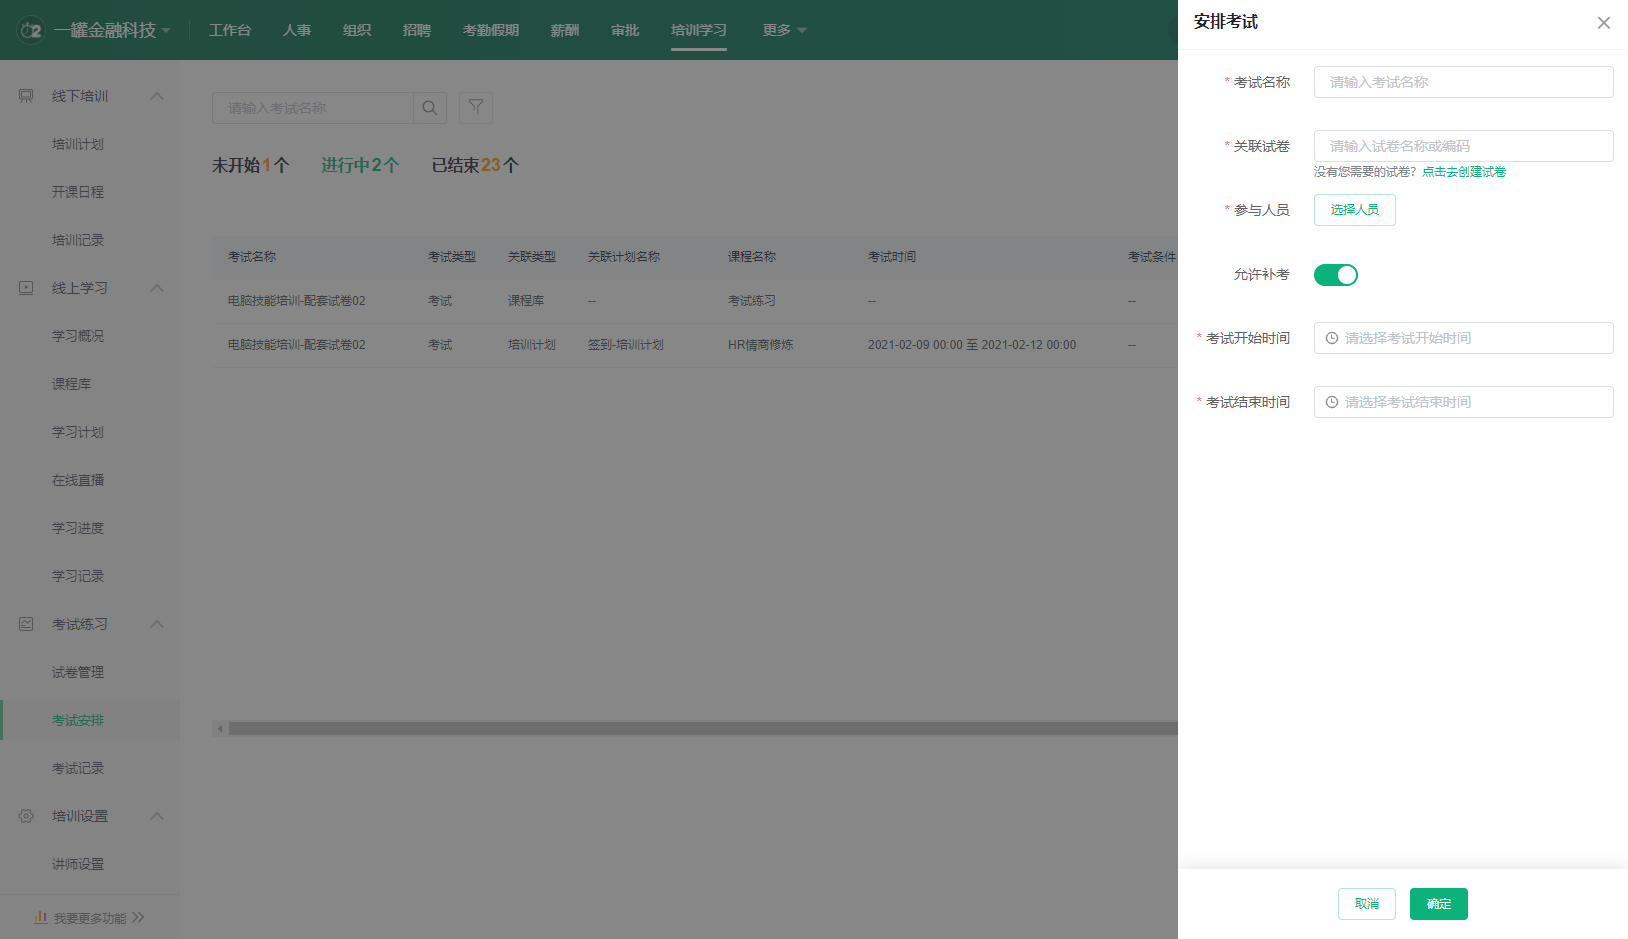Collapse the 线下培训 section chevron

pyautogui.click(x=157, y=96)
